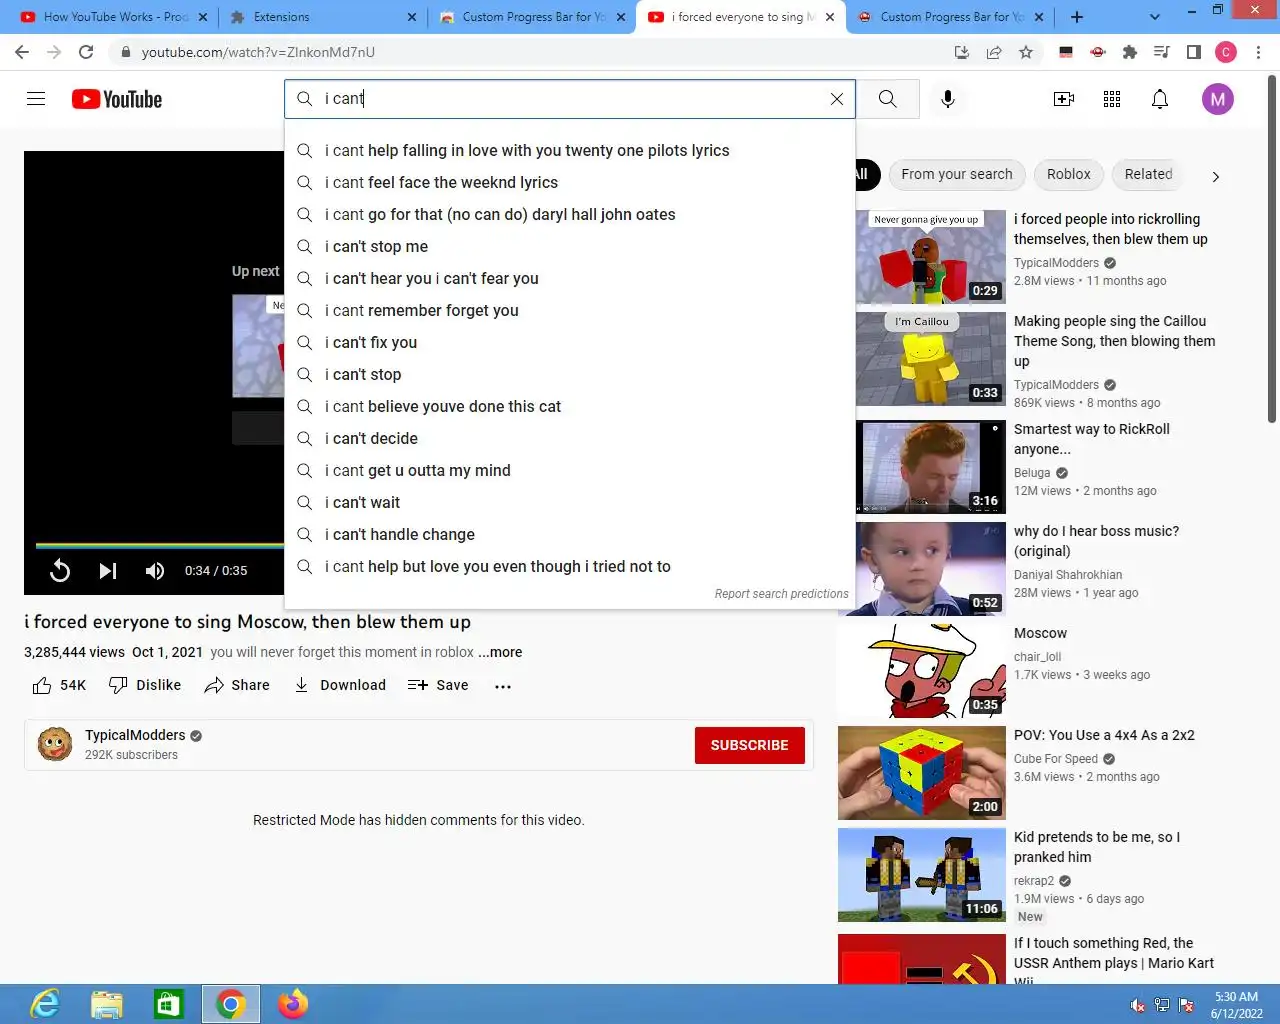The width and height of the screenshot is (1280, 1024).
Task: Pick suggestion 'i cant feel face the weeknd lyrics'
Action: pyautogui.click(x=570, y=182)
